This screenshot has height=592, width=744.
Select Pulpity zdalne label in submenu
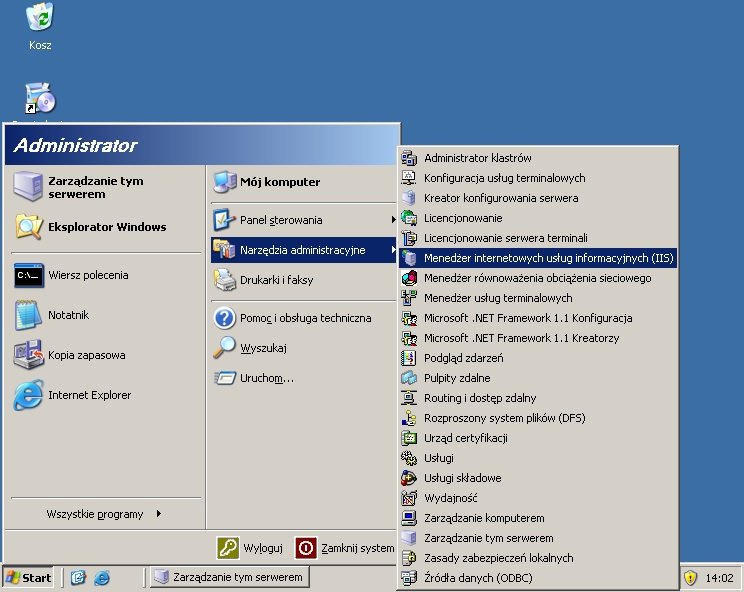[x=457, y=378]
